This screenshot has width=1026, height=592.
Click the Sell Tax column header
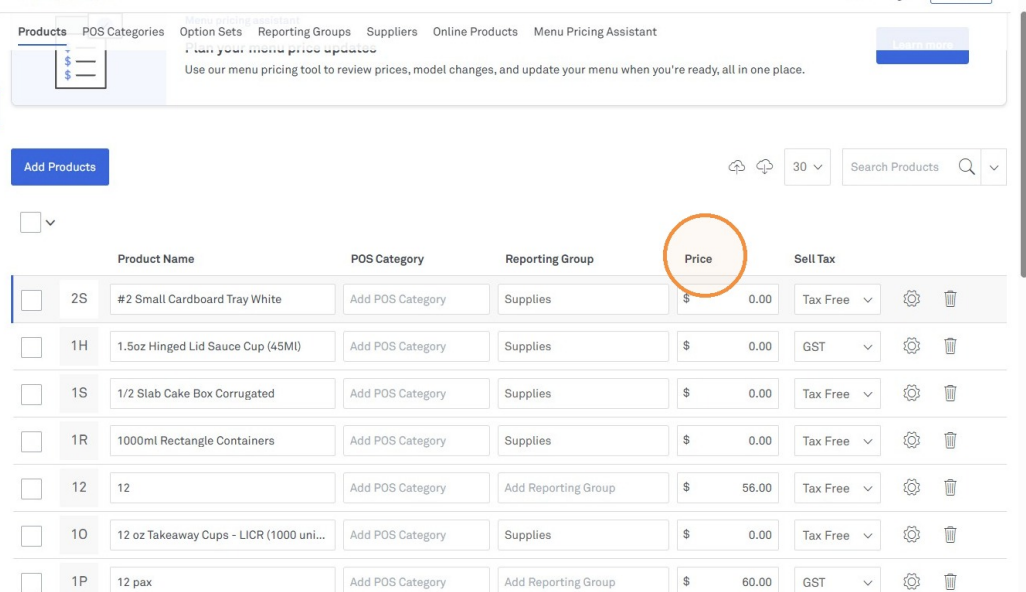click(x=815, y=259)
